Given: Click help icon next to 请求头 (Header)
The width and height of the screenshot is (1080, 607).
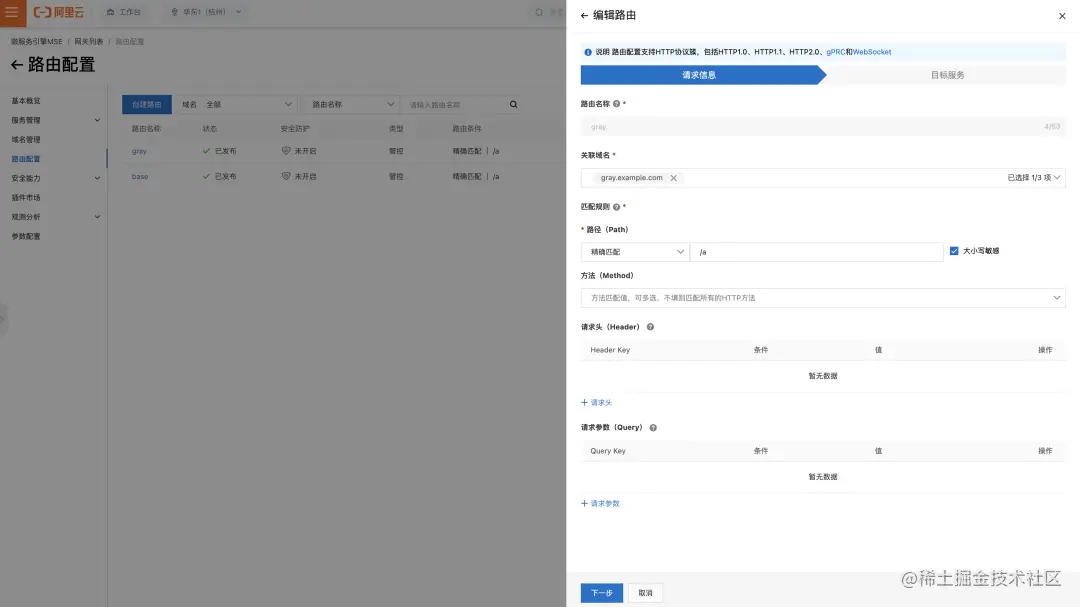Looking at the screenshot, I should (650, 327).
